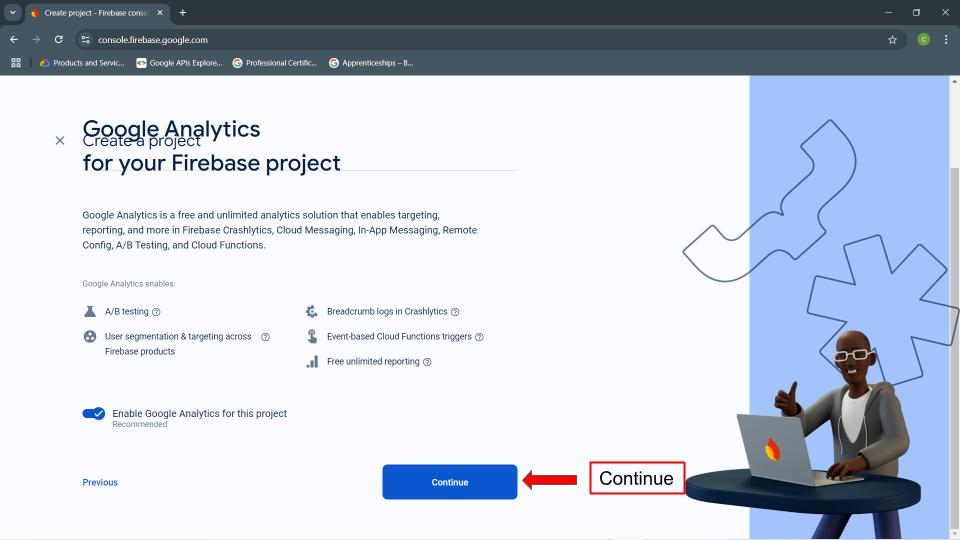Close the Create project Firebase tab

coord(160,12)
